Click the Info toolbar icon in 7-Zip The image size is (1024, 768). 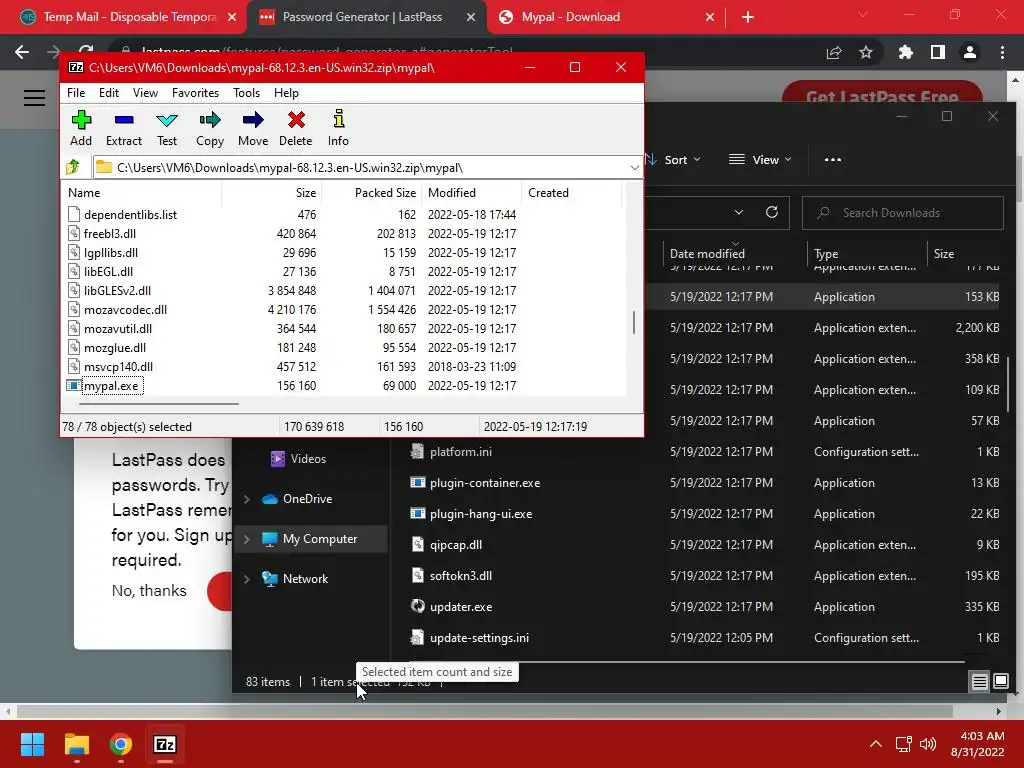[x=338, y=119]
